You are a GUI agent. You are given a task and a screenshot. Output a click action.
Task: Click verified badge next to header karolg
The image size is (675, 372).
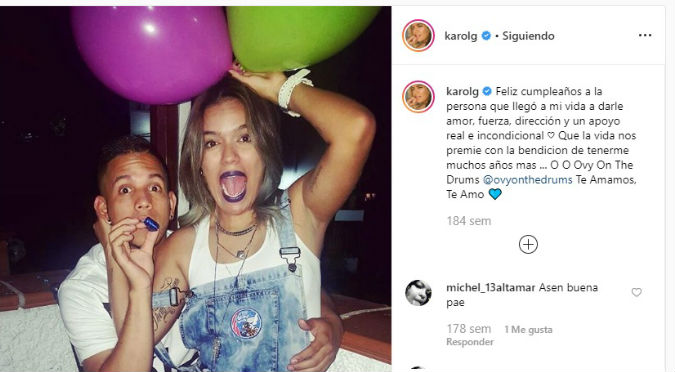pos(486,36)
